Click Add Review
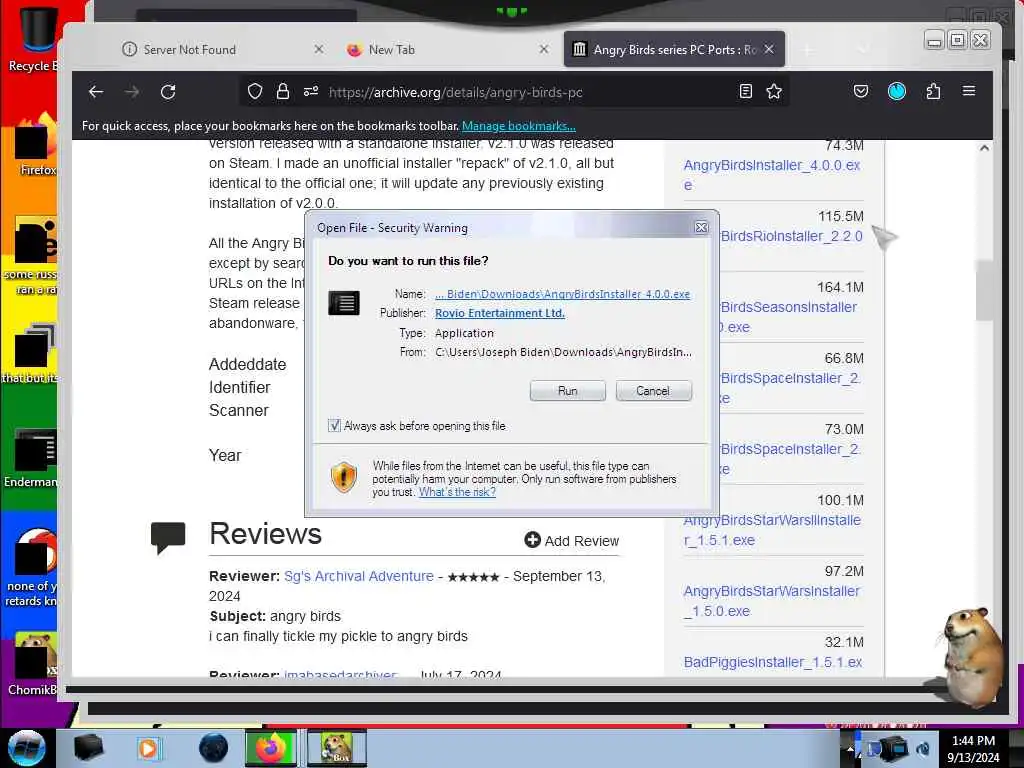1024x768 pixels. [571, 541]
